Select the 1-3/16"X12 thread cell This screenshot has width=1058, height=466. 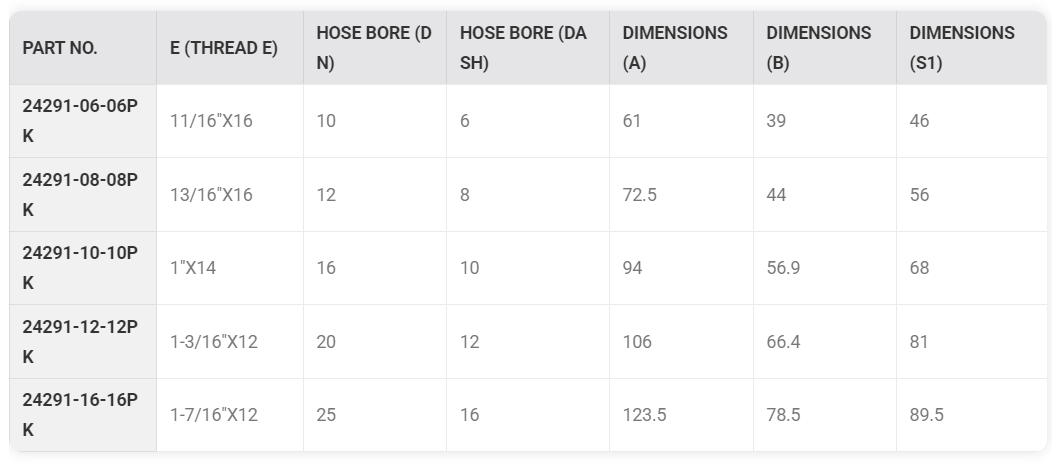[x=214, y=342]
